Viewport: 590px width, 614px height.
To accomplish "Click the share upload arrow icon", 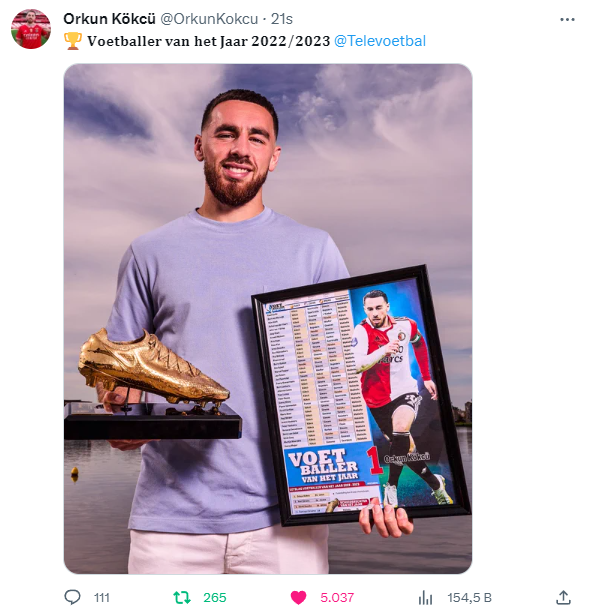I will 563,598.
